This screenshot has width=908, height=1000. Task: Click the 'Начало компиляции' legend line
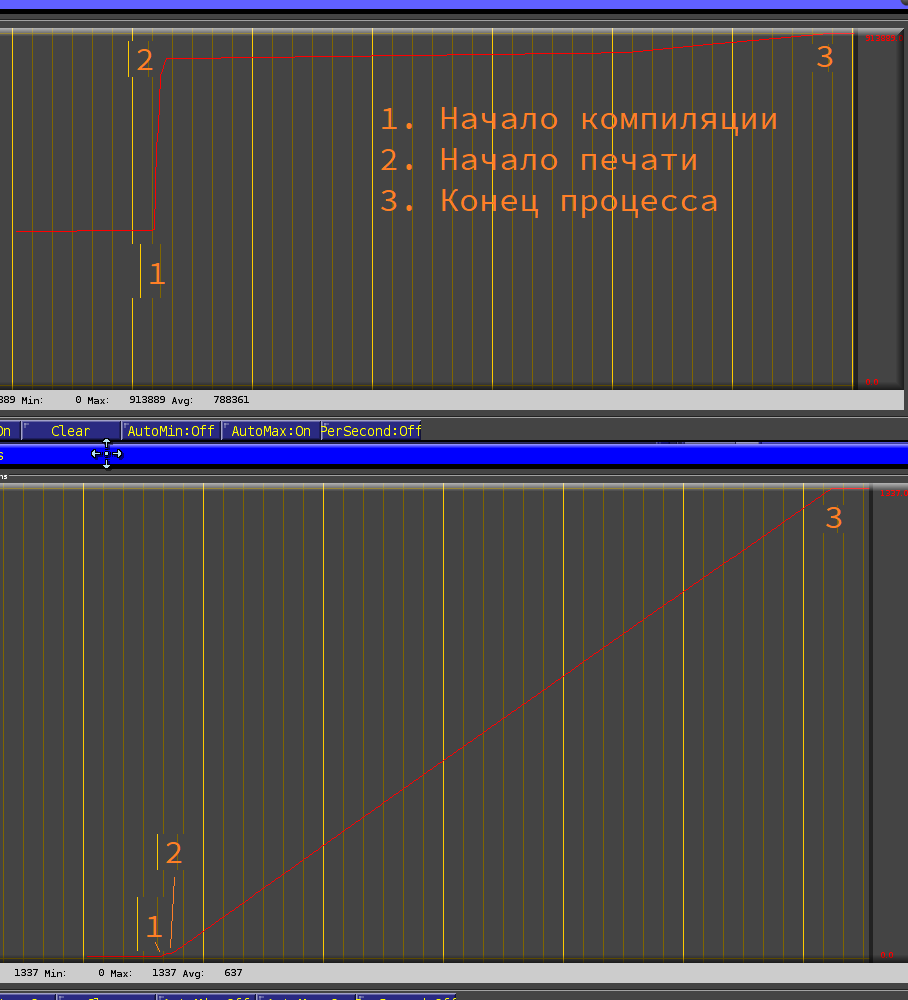pyautogui.click(x=578, y=119)
